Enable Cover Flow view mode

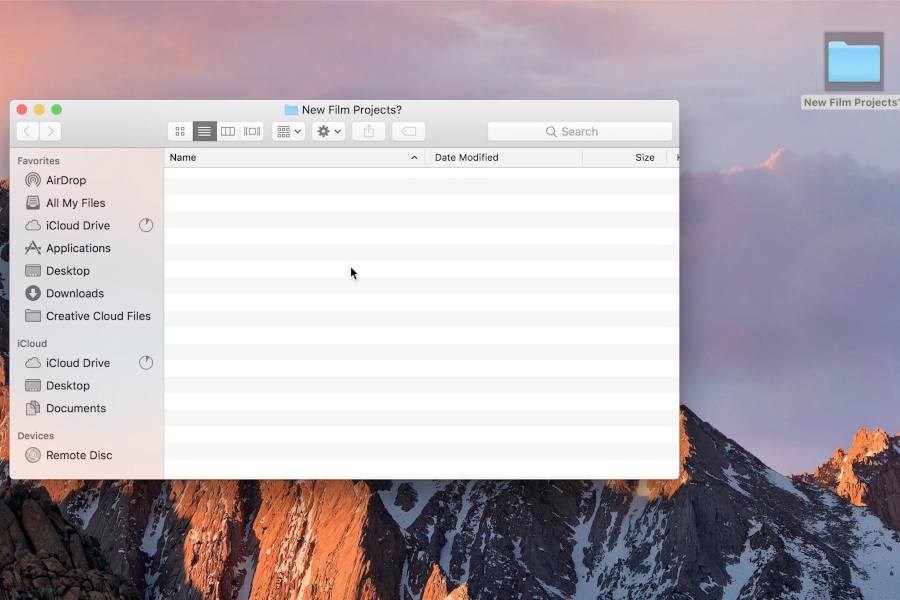(252, 132)
